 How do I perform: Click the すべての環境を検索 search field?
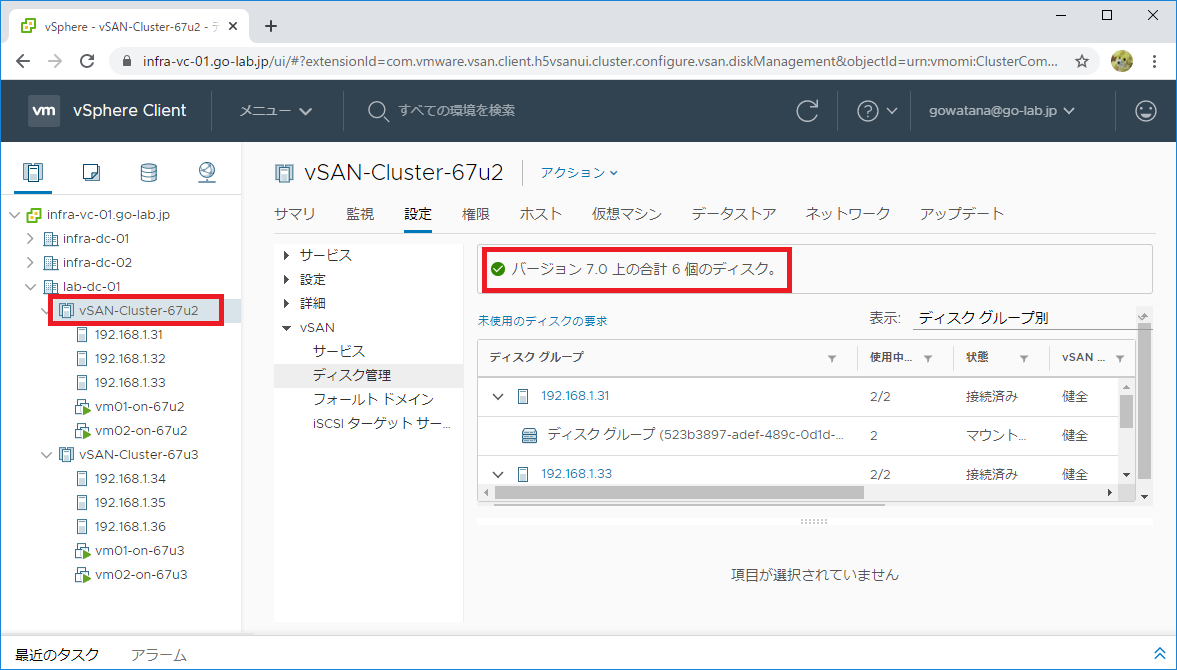(456, 111)
